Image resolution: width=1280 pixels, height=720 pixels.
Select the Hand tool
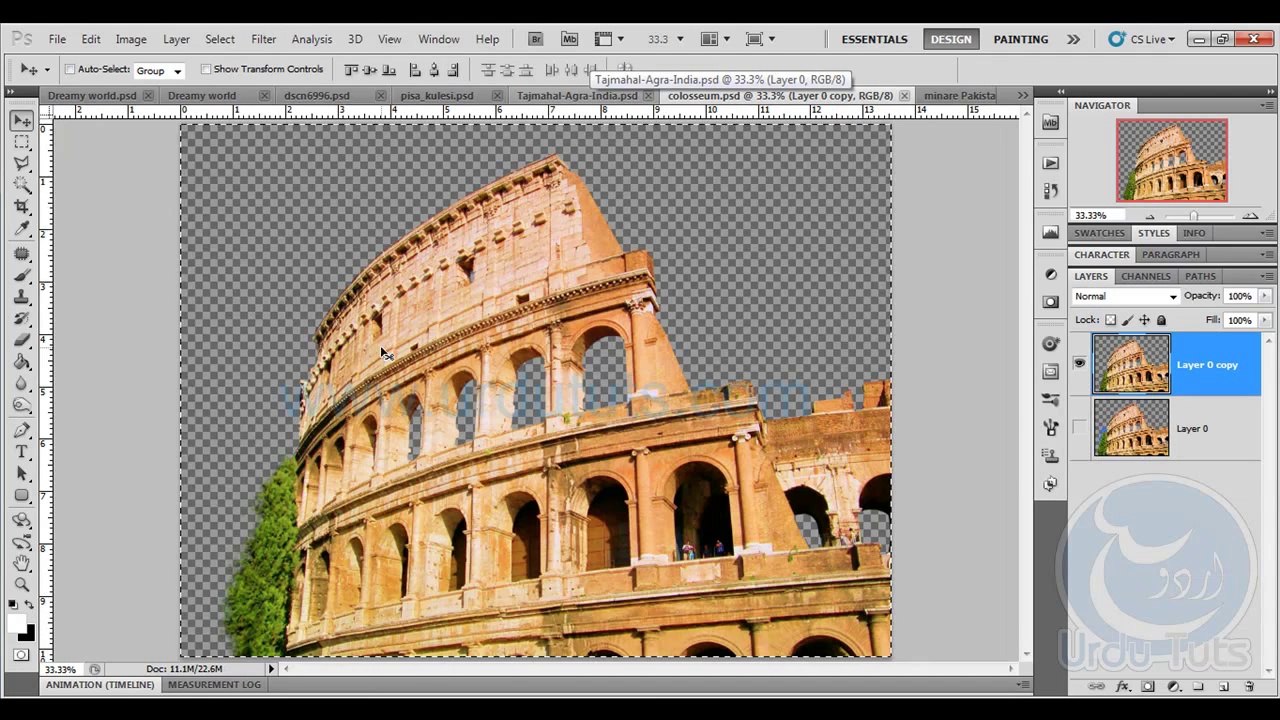[x=22, y=563]
